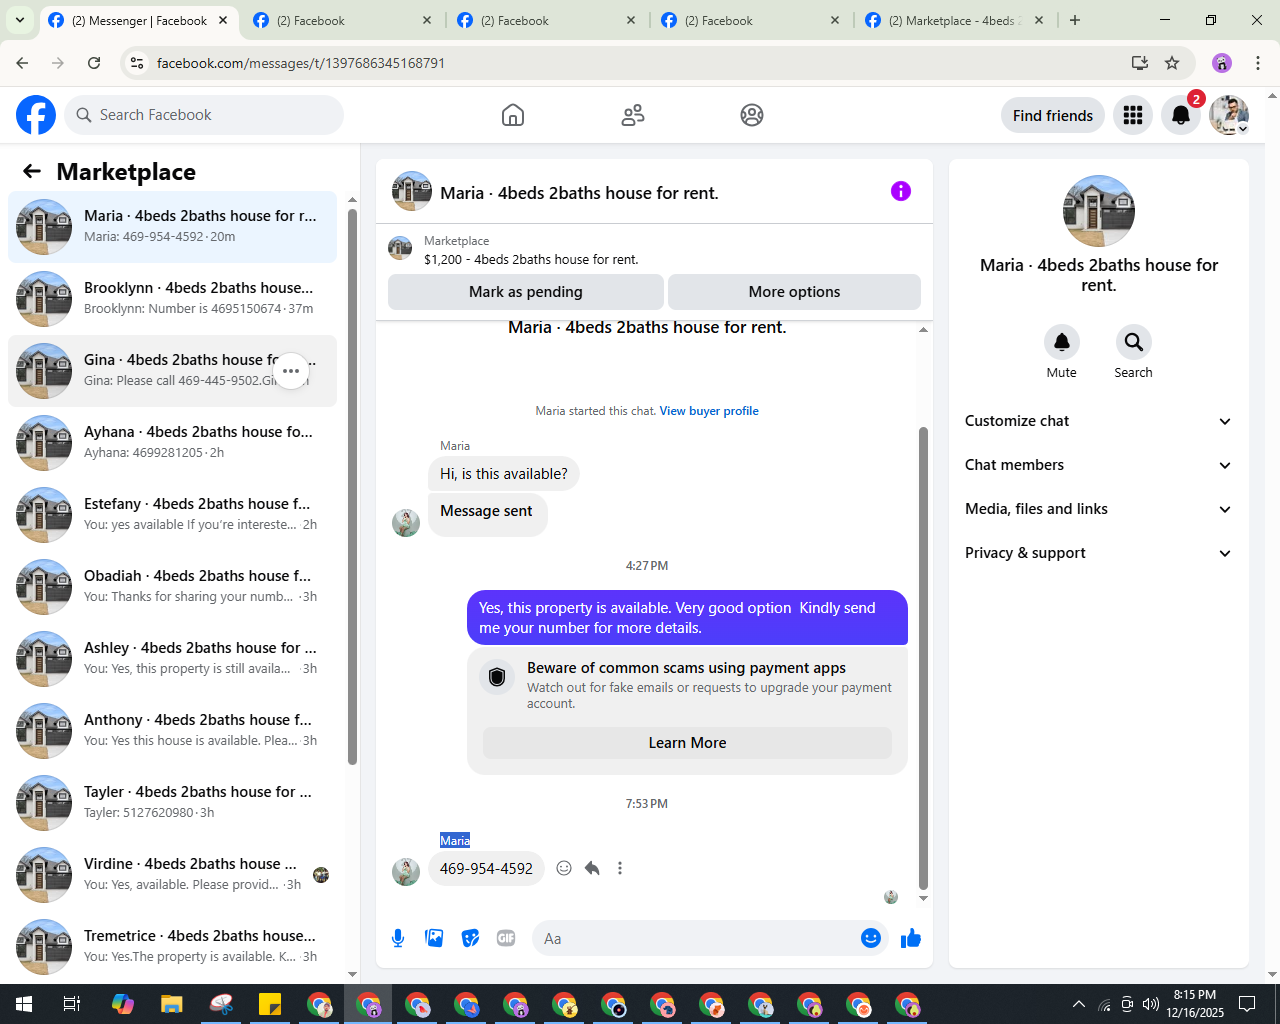1280x1024 pixels.
Task: Click the conversation list scrollbar
Action: (352, 487)
